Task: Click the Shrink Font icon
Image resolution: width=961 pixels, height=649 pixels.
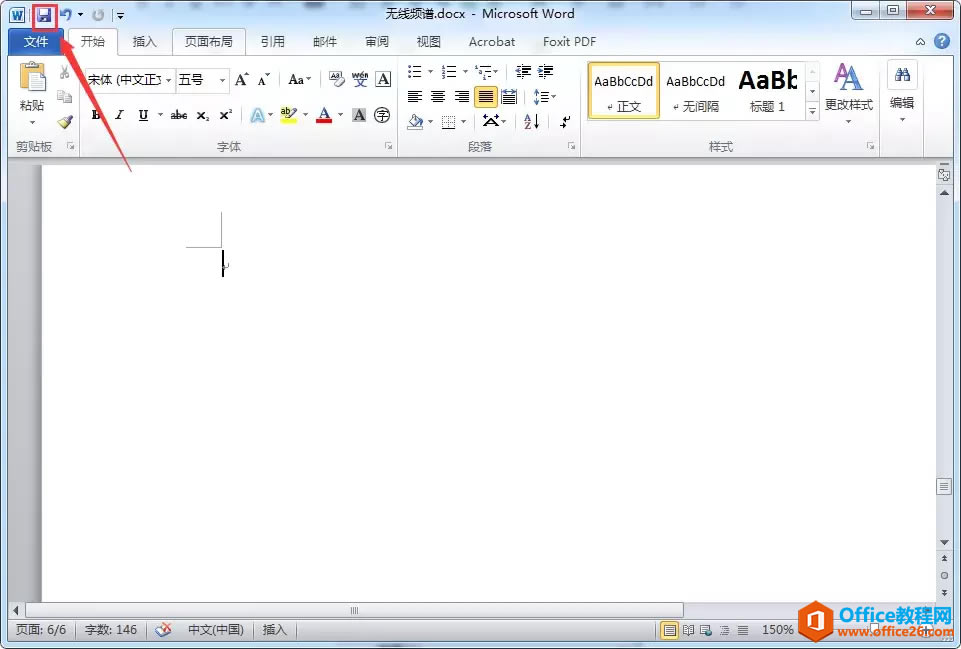Action: click(264, 80)
